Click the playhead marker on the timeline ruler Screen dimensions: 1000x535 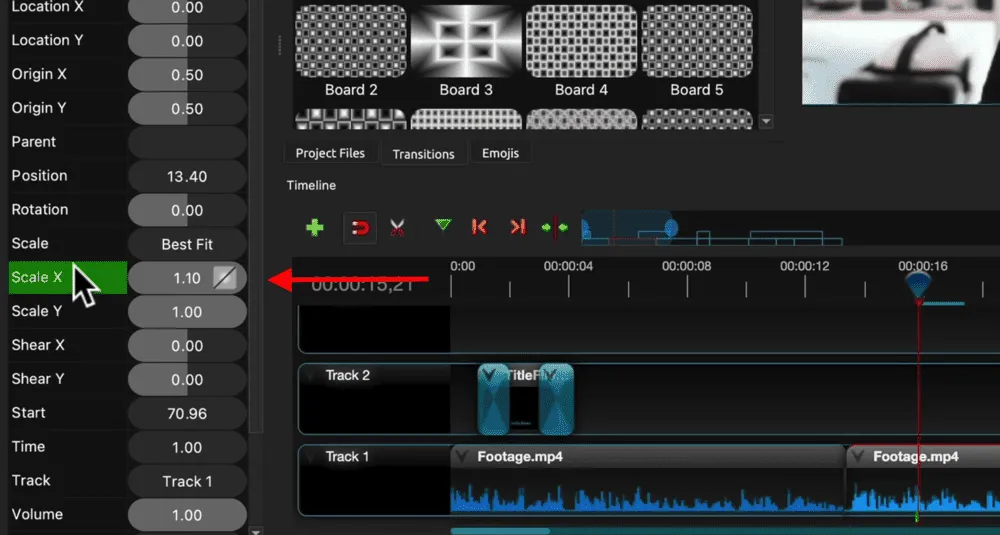[917, 285]
